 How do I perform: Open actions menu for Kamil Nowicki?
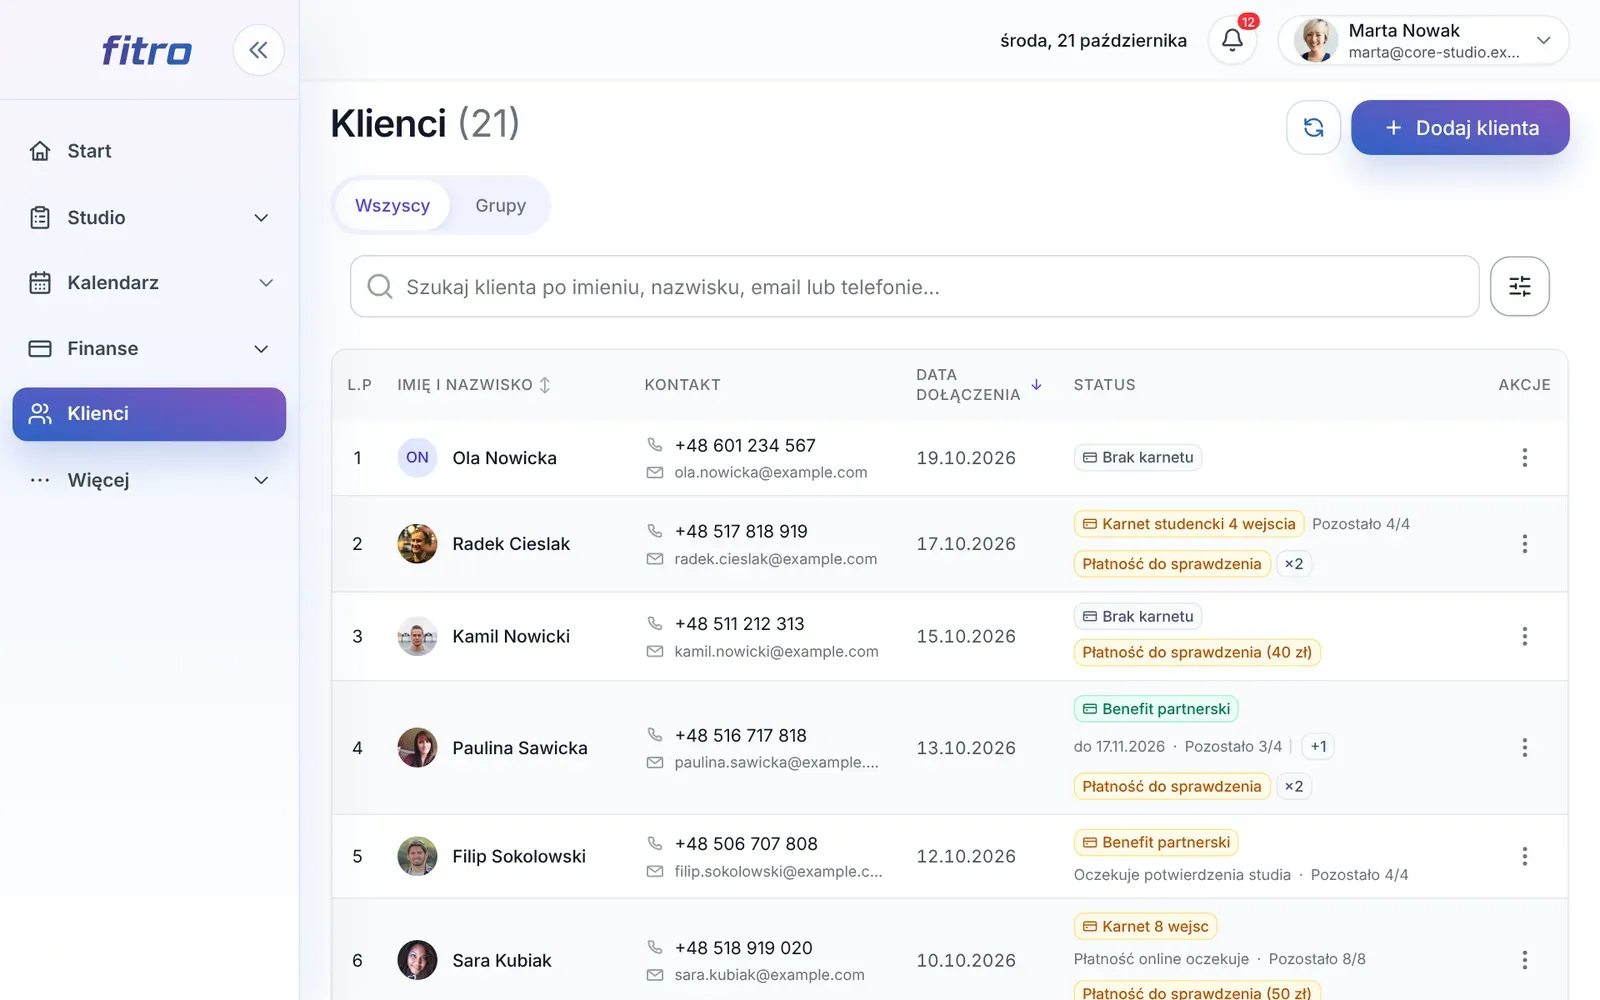click(1524, 637)
